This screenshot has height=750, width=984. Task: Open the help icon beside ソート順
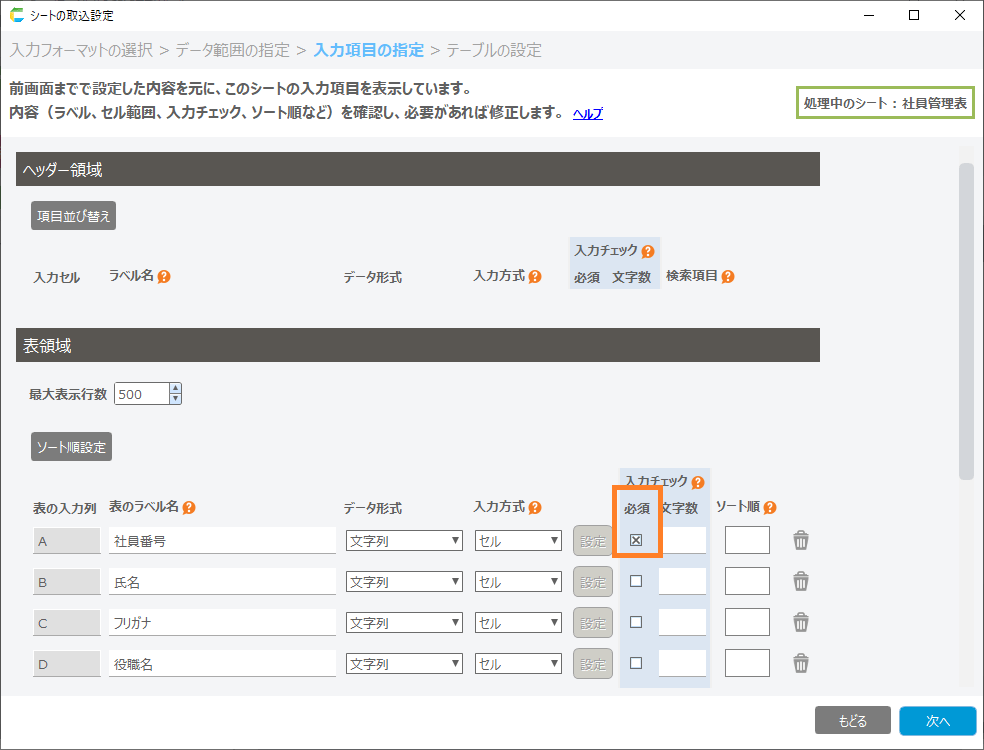[770, 507]
